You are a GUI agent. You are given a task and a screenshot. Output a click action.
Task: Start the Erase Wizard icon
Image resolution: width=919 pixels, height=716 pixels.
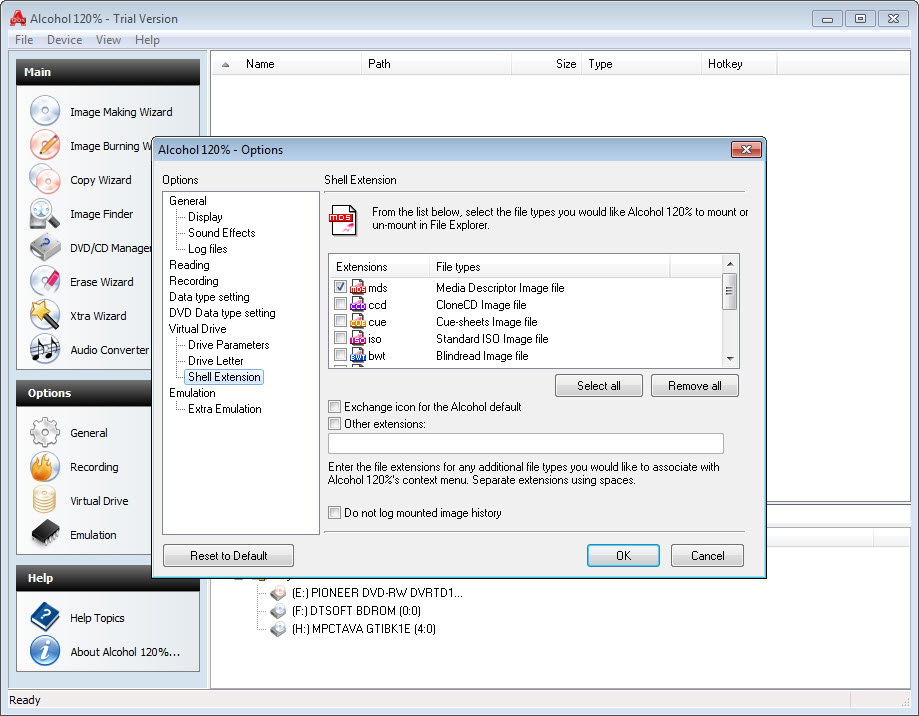(x=45, y=281)
